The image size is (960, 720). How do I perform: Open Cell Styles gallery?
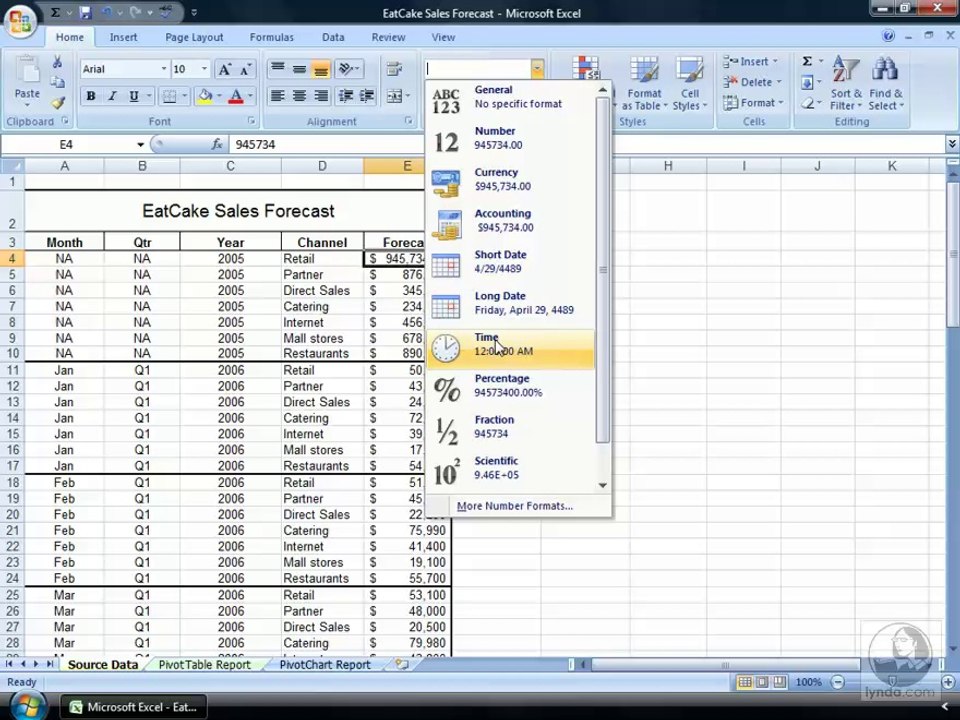(690, 84)
